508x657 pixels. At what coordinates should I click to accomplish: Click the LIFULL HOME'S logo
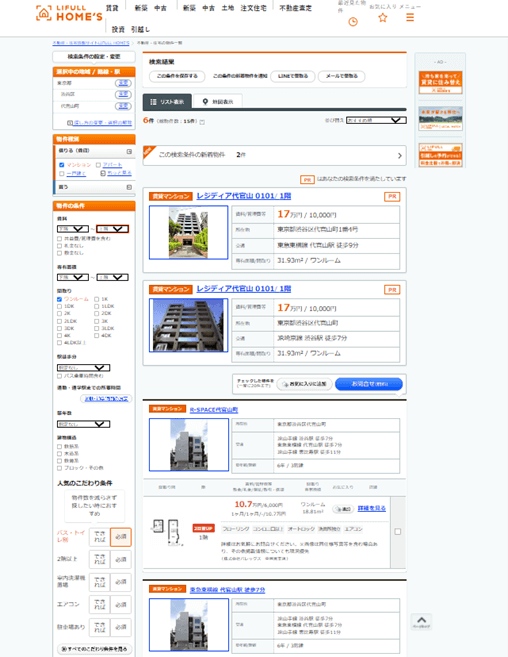coord(69,13)
